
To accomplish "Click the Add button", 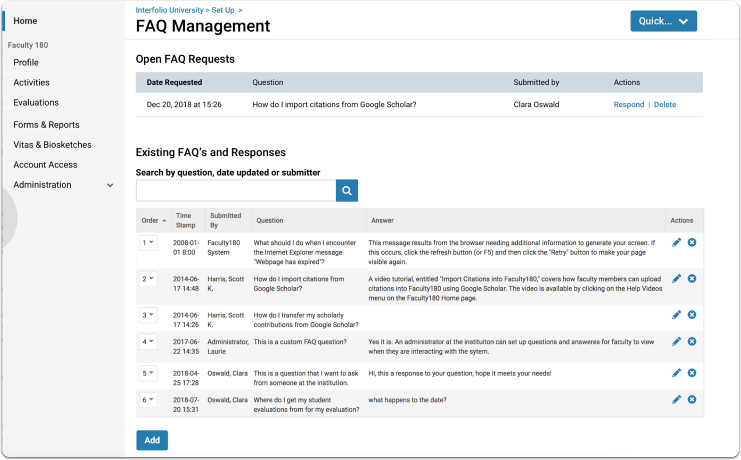I will click(152, 440).
